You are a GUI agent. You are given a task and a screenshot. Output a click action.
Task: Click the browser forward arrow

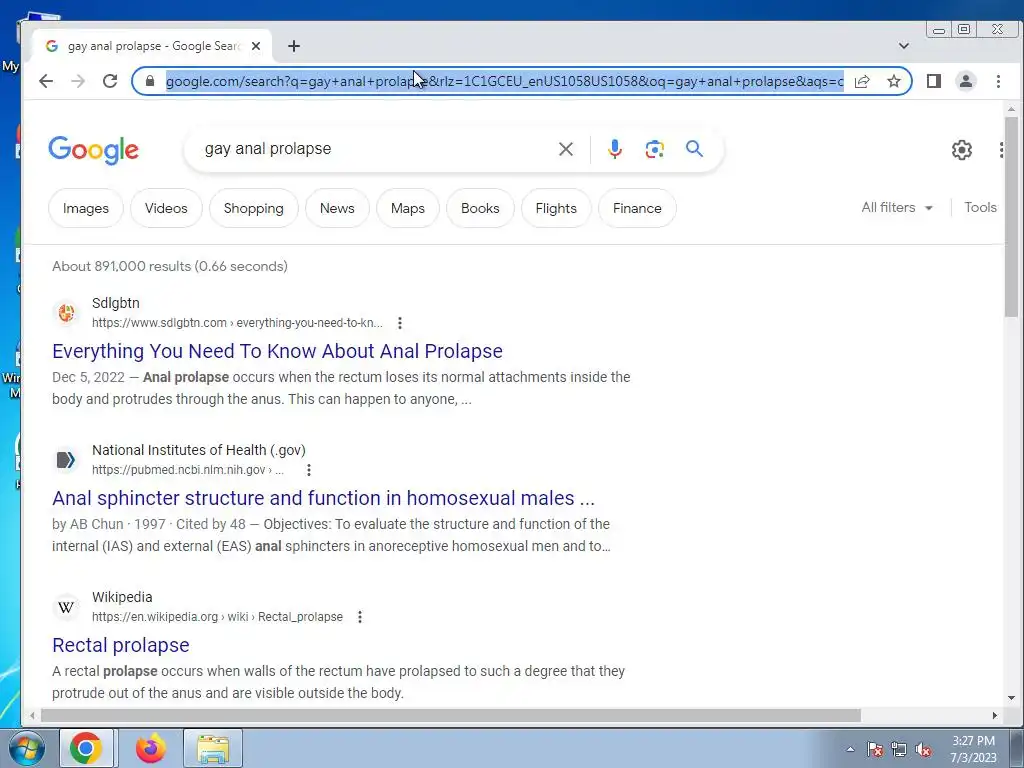pyautogui.click(x=78, y=81)
